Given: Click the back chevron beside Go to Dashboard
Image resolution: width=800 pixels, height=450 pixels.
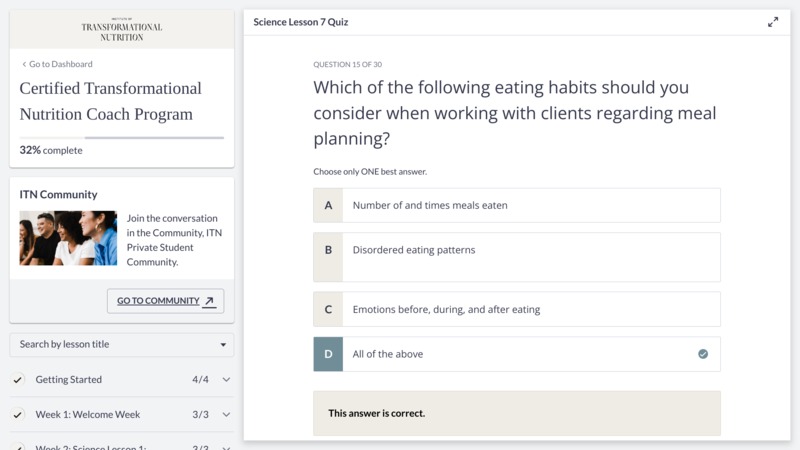Looking at the screenshot, I should [x=23, y=64].
